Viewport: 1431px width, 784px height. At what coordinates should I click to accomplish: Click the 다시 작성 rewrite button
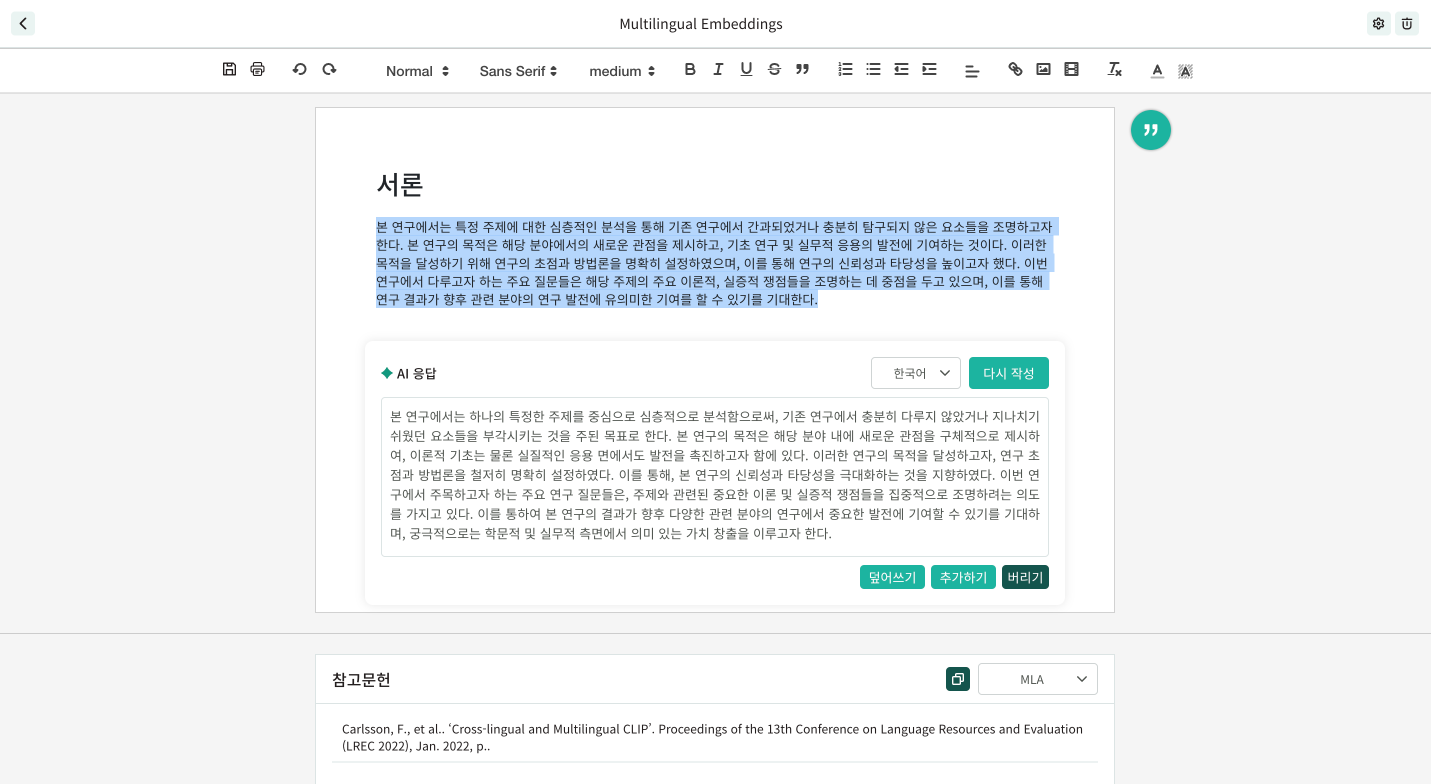coord(1009,373)
